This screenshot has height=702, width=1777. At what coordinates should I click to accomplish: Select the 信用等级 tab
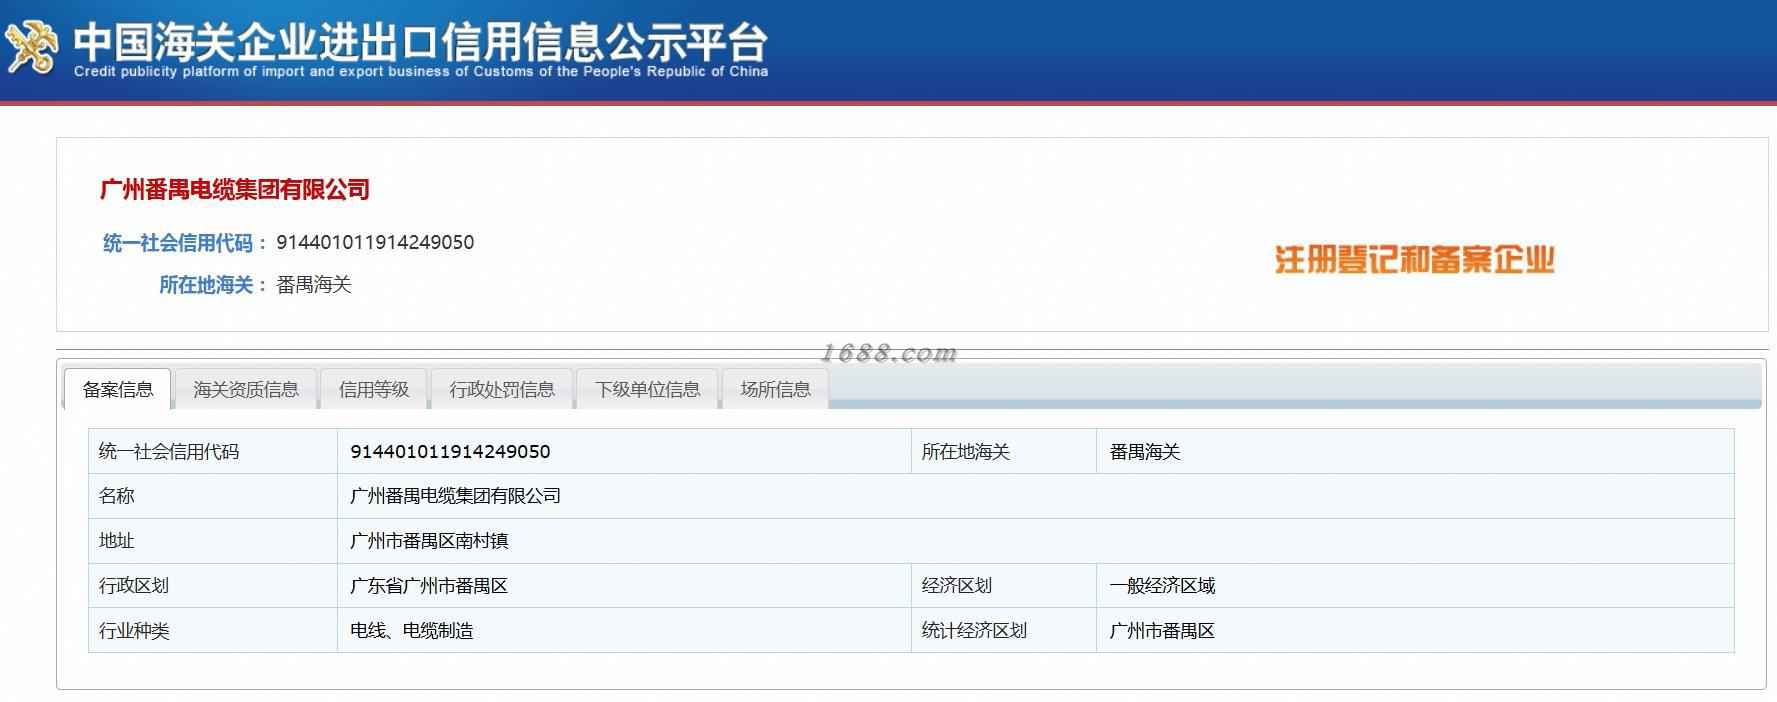[374, 389]
